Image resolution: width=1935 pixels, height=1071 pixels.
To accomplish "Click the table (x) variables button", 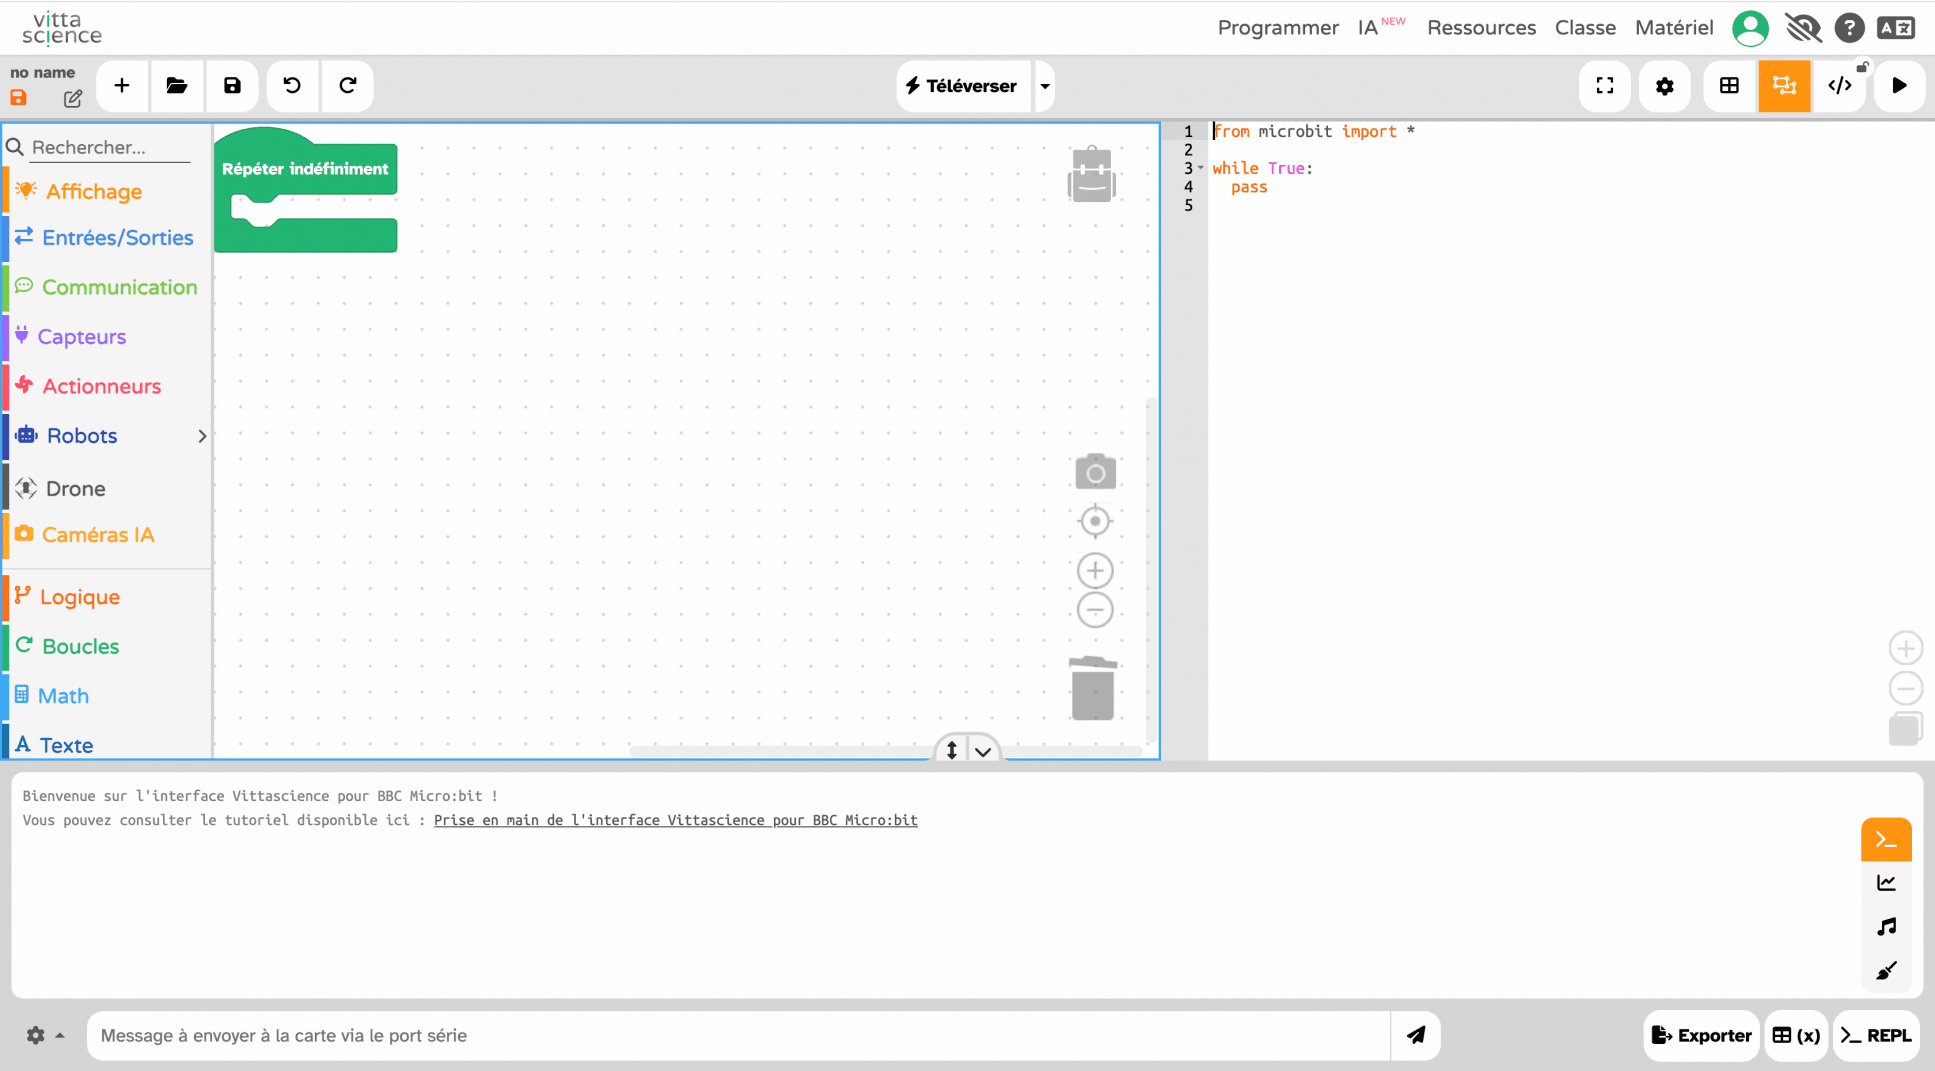I will 1796,1035.
